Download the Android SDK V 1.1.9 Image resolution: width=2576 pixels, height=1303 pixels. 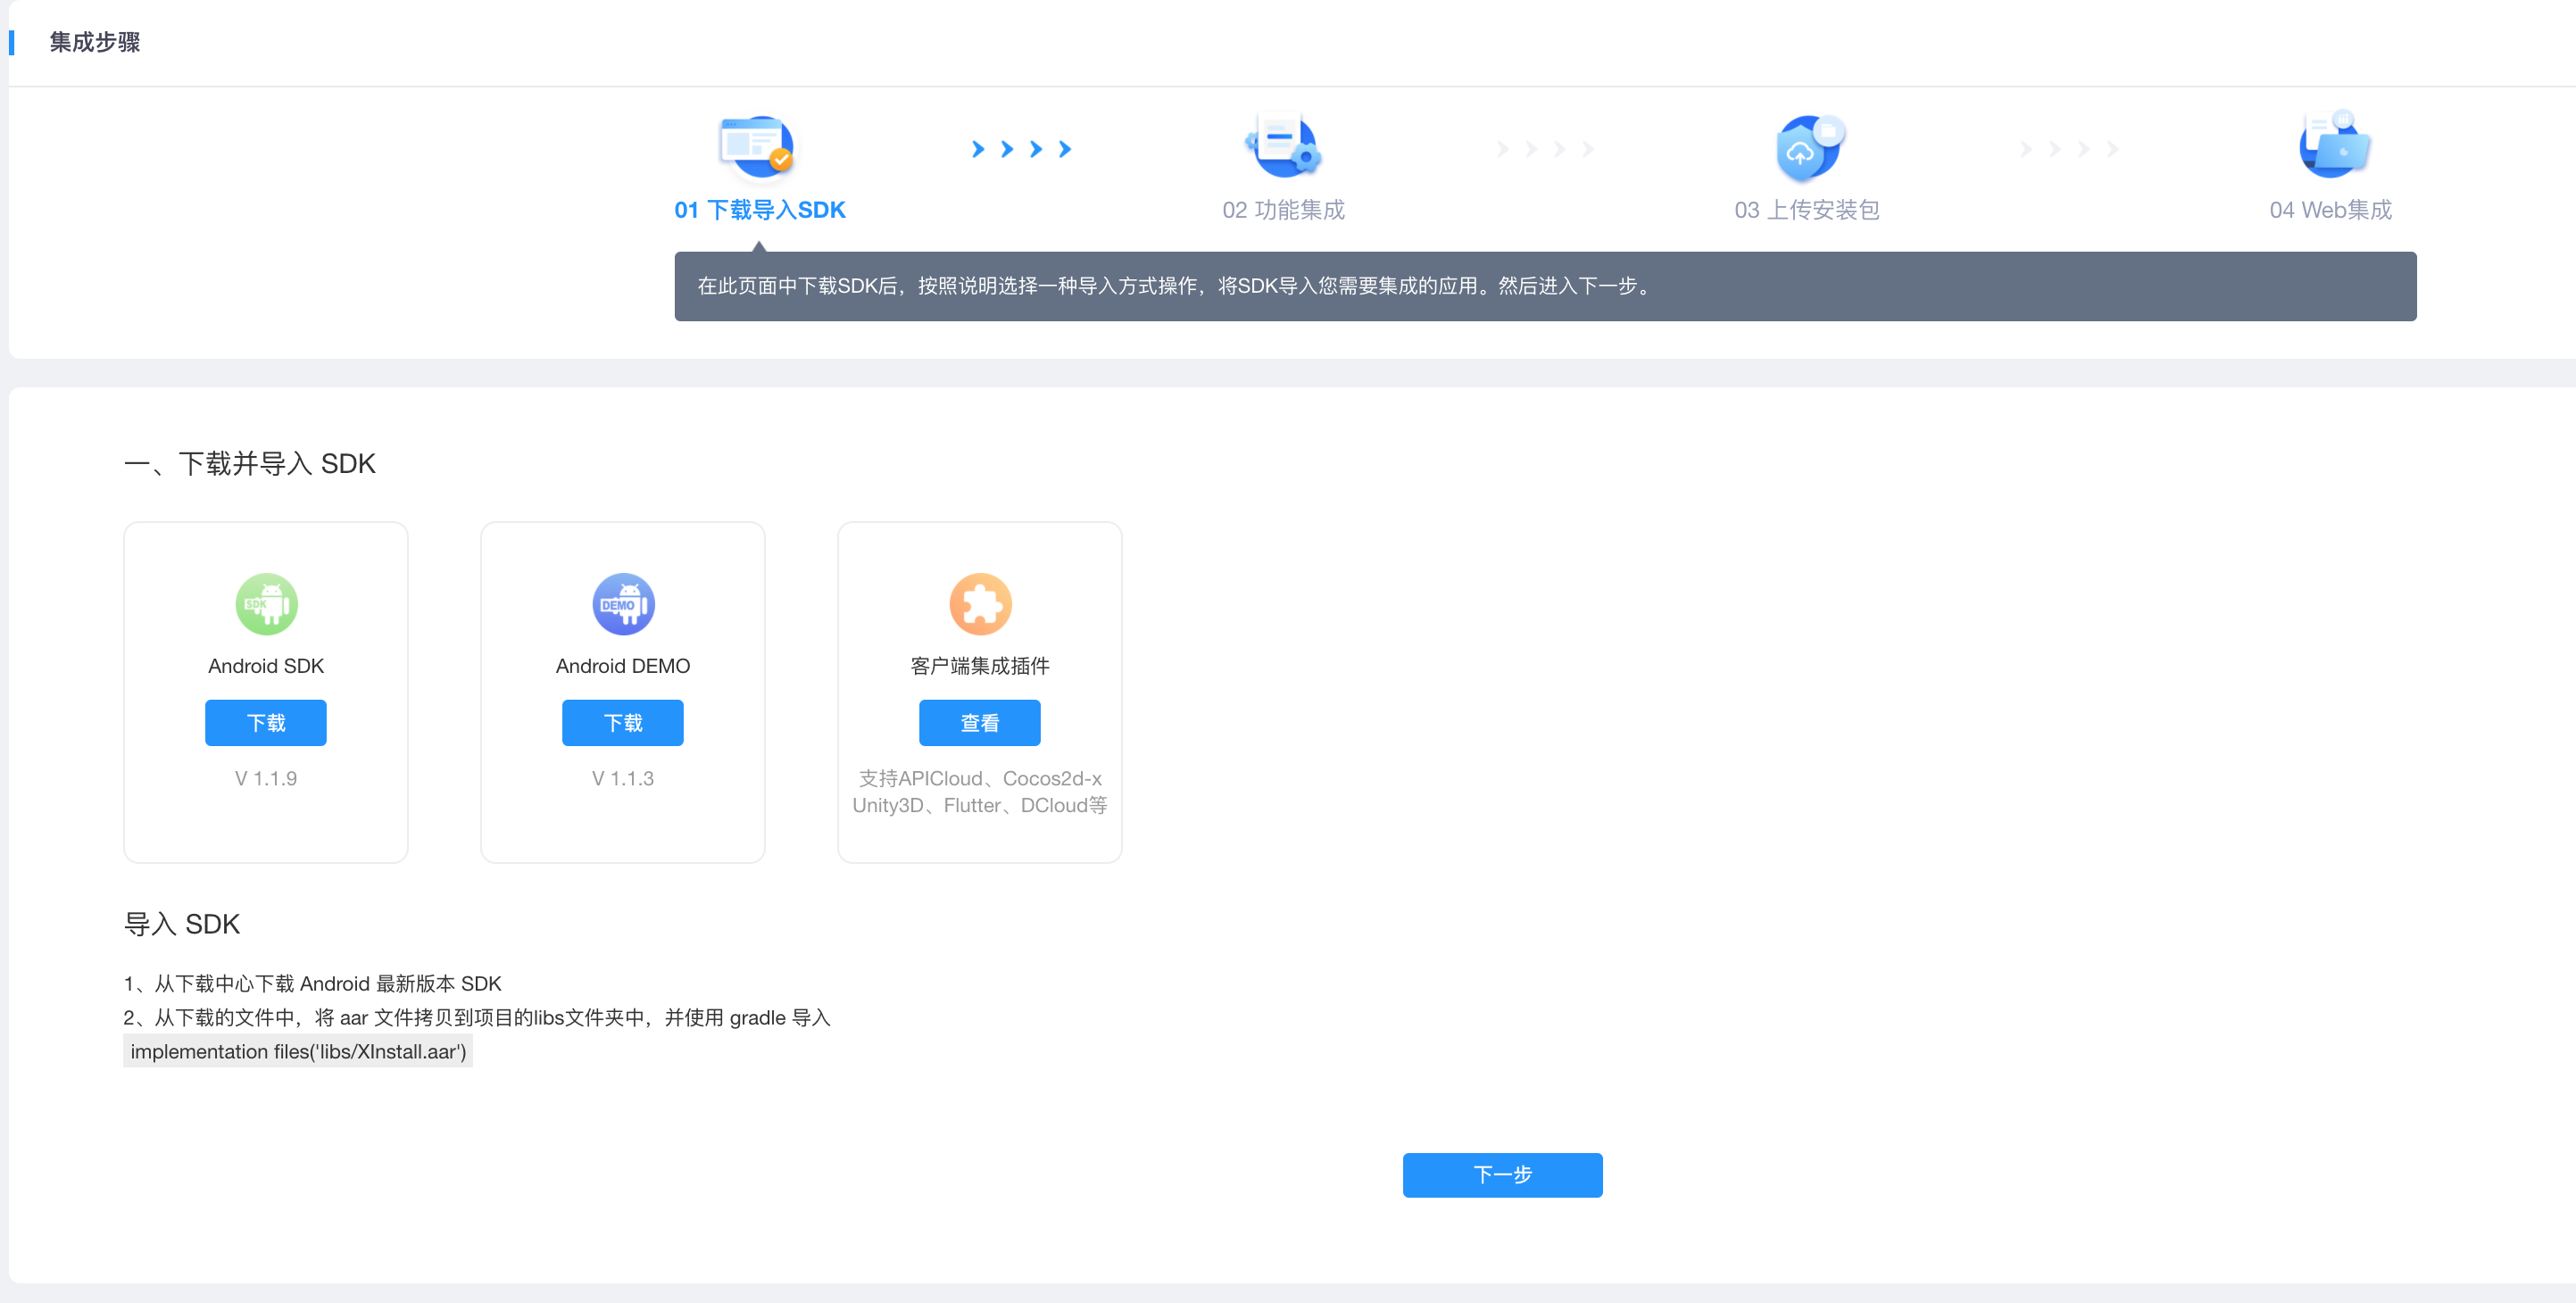click(265, 722)
